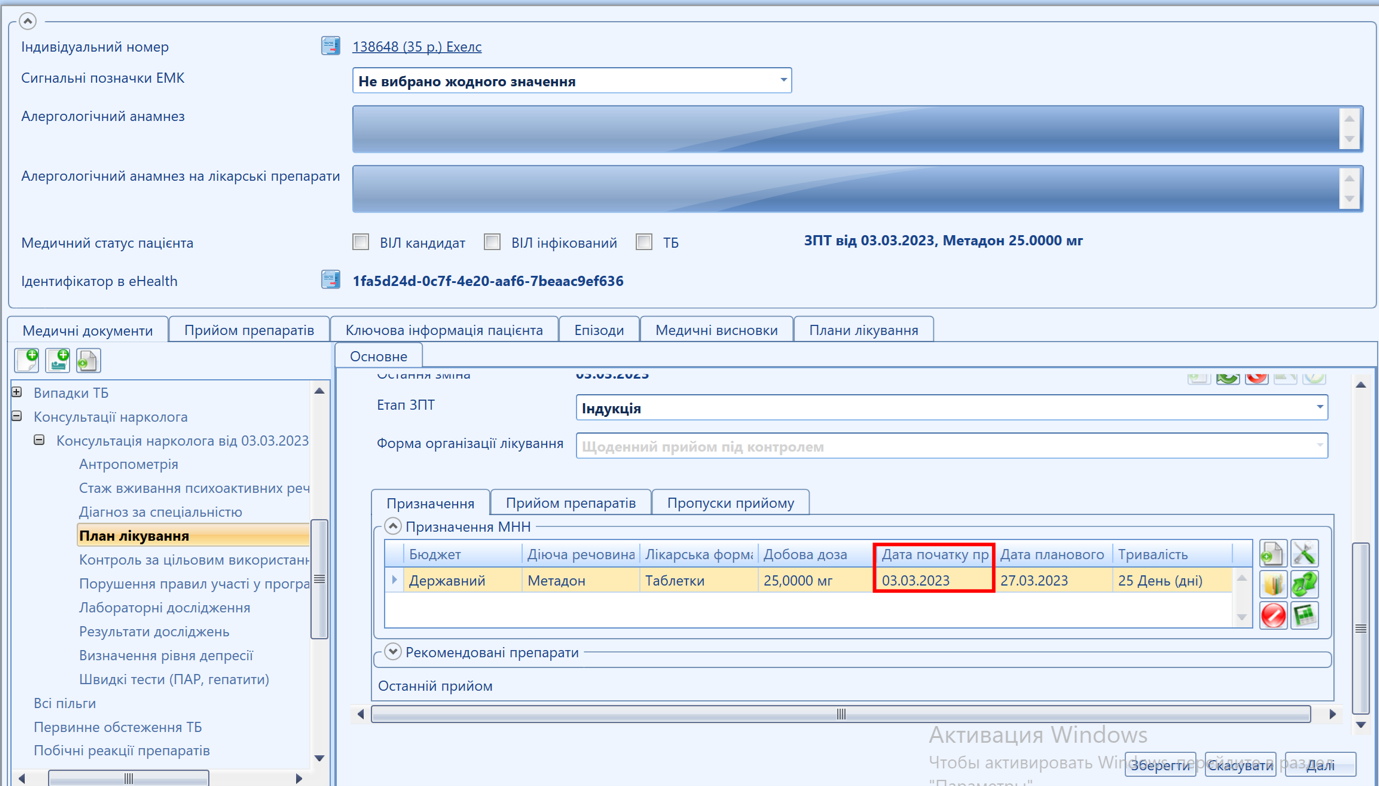Select the Основне tab
Image resolution: width=1379 pixels, height=786 pixels.
379,356
